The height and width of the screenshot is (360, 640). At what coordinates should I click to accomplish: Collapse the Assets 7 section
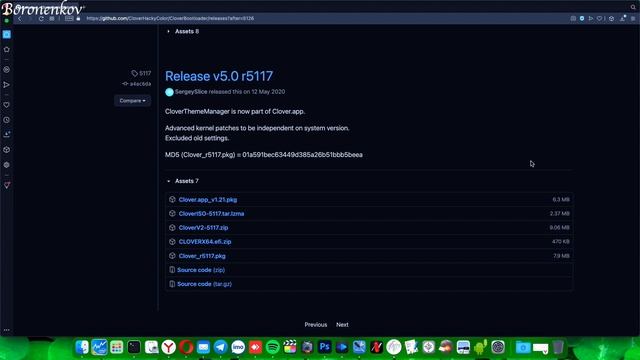(x=183, y=181)
